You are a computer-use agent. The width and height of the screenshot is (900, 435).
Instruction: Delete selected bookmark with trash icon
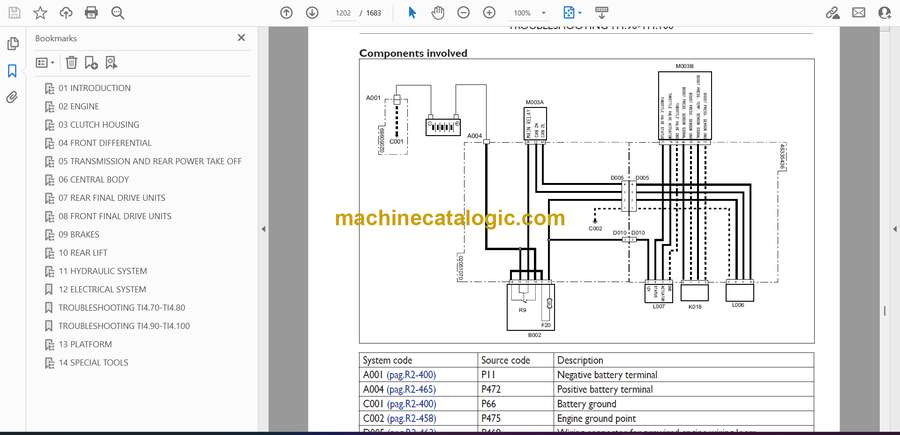click(x=71, y=62)
